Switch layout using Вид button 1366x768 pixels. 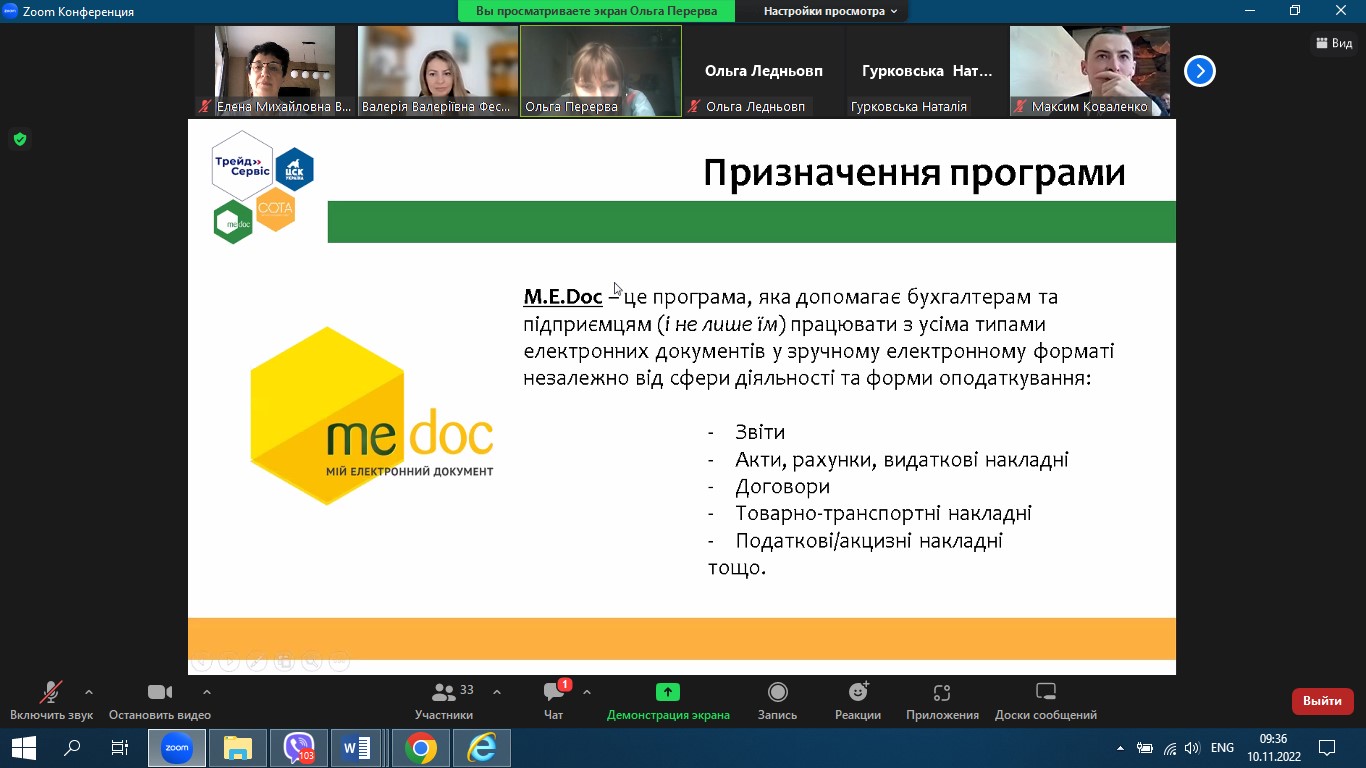(1335, 43)
